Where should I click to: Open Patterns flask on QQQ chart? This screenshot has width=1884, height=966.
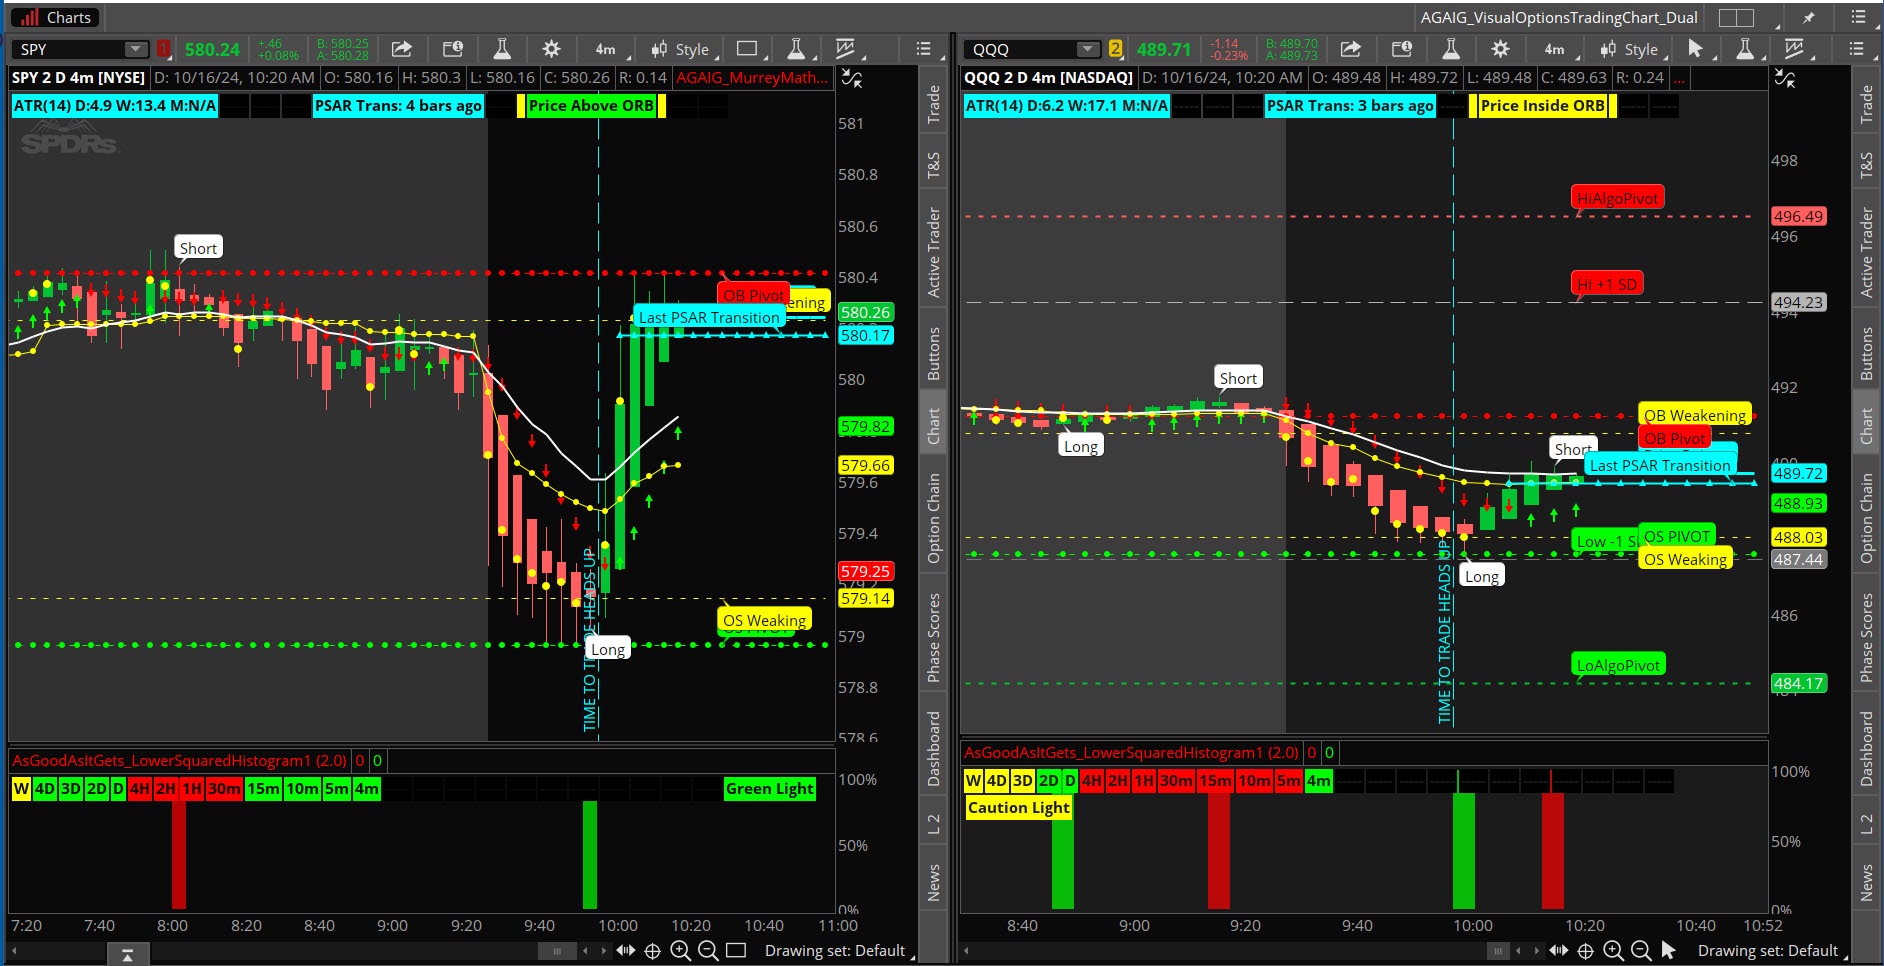(x=1745, y=49)
